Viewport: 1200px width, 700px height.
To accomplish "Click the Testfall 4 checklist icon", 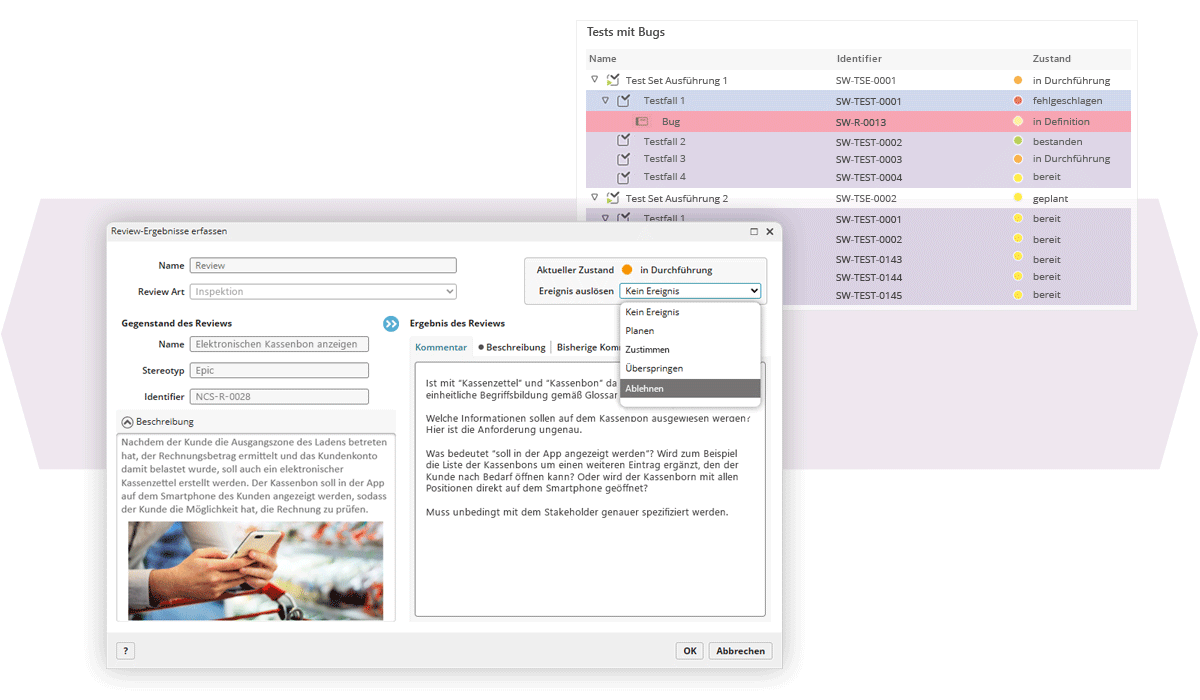I will tap(624, 177).
